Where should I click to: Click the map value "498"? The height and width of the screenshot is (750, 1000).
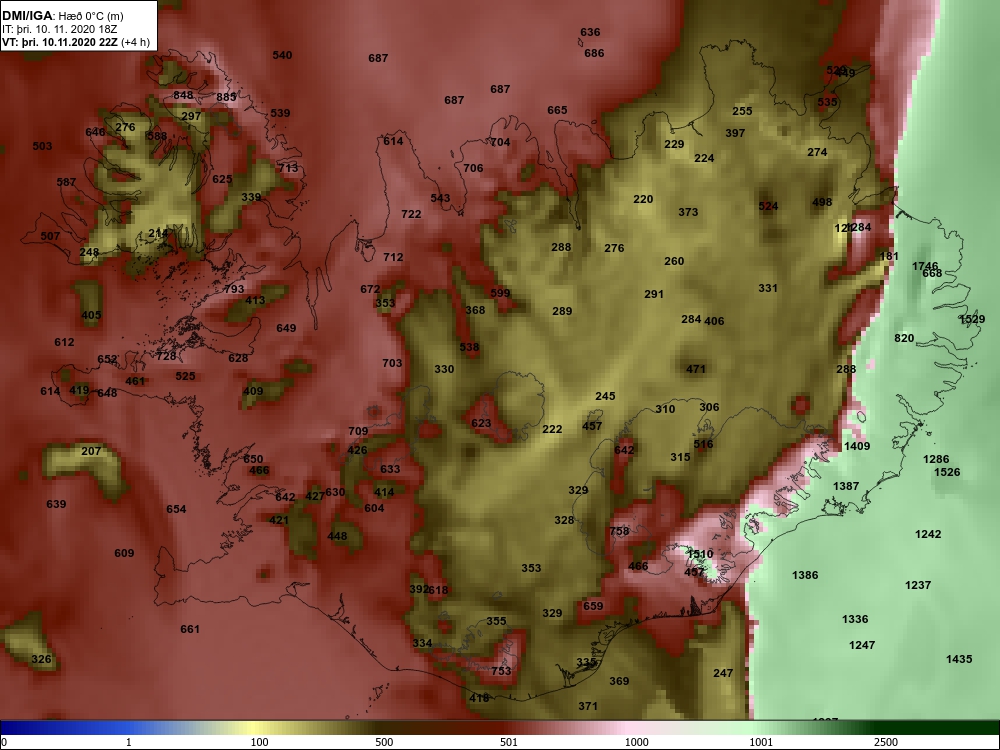tap(821, 202)
